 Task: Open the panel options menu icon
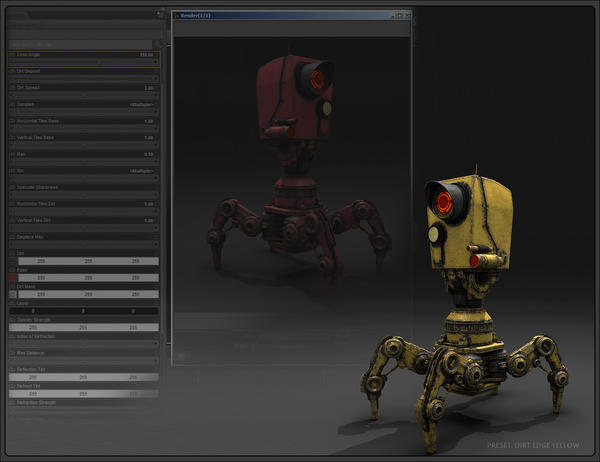click(x=160, y=14)
